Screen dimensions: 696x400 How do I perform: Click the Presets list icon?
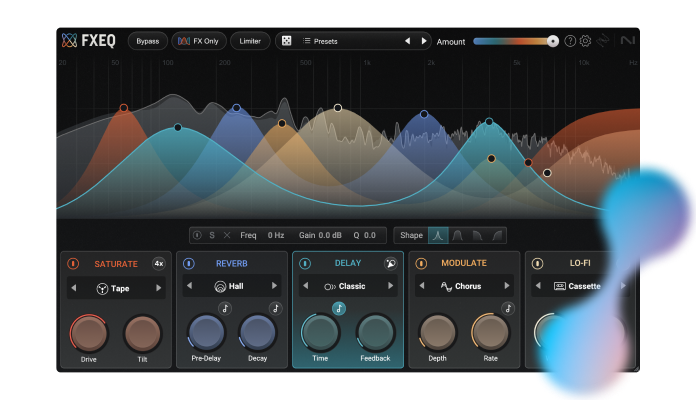click(306, 41)
